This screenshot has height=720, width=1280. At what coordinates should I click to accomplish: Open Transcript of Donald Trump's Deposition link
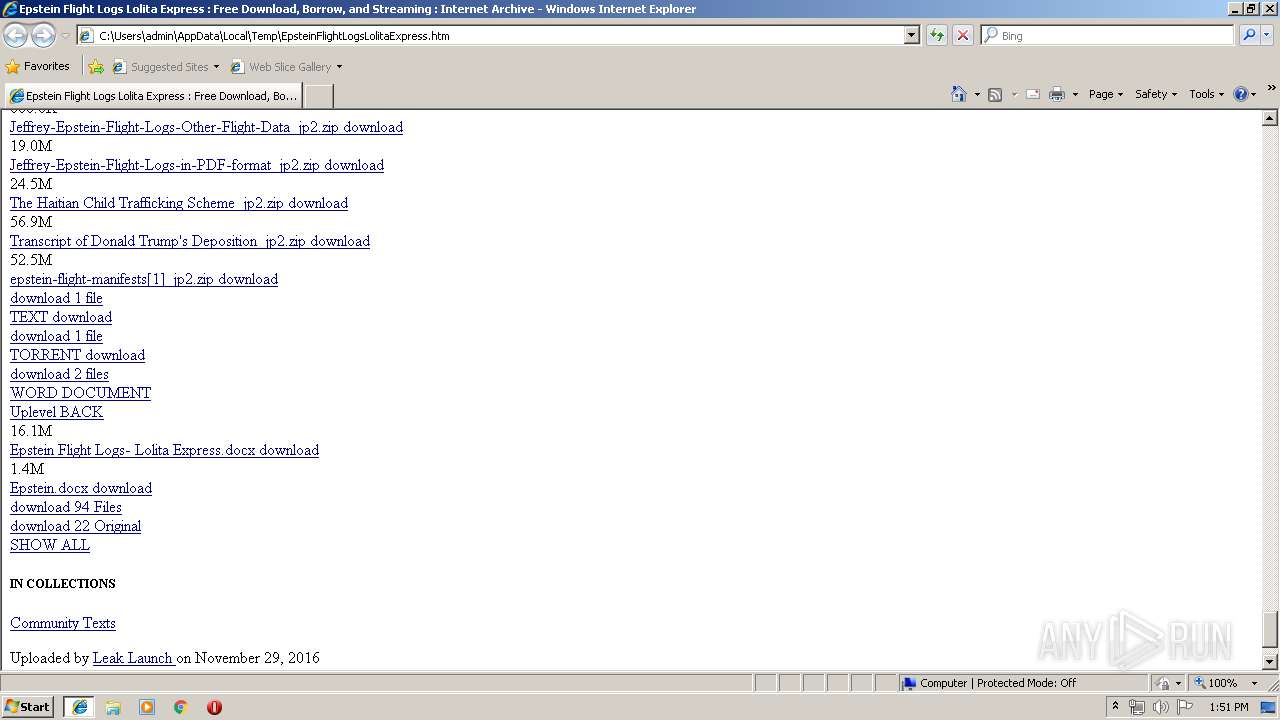click(190, 241)
